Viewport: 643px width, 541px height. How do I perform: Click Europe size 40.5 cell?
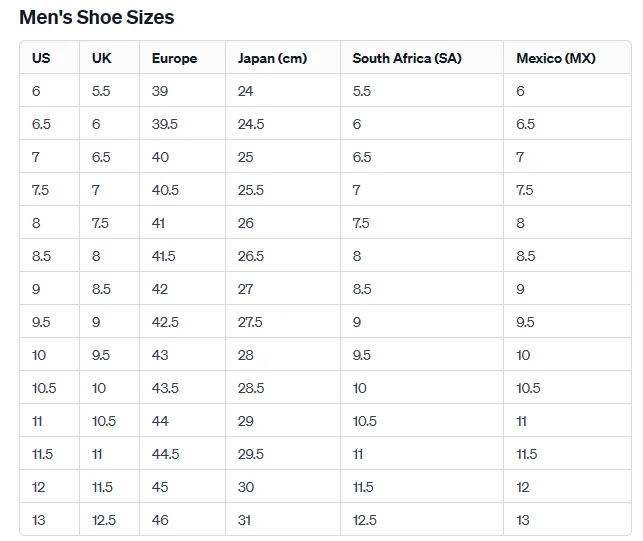click(165, 190)
